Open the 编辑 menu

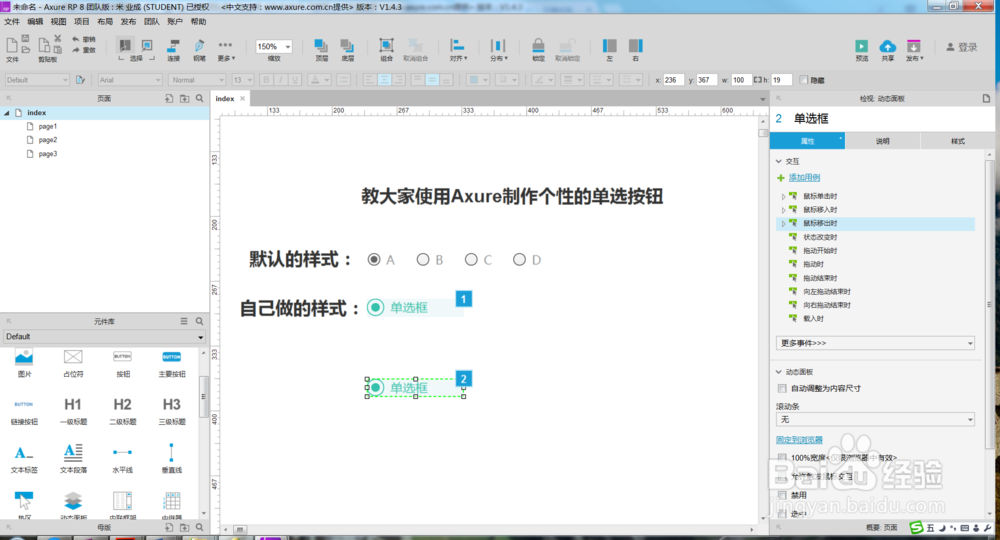[x=35, y=22]
